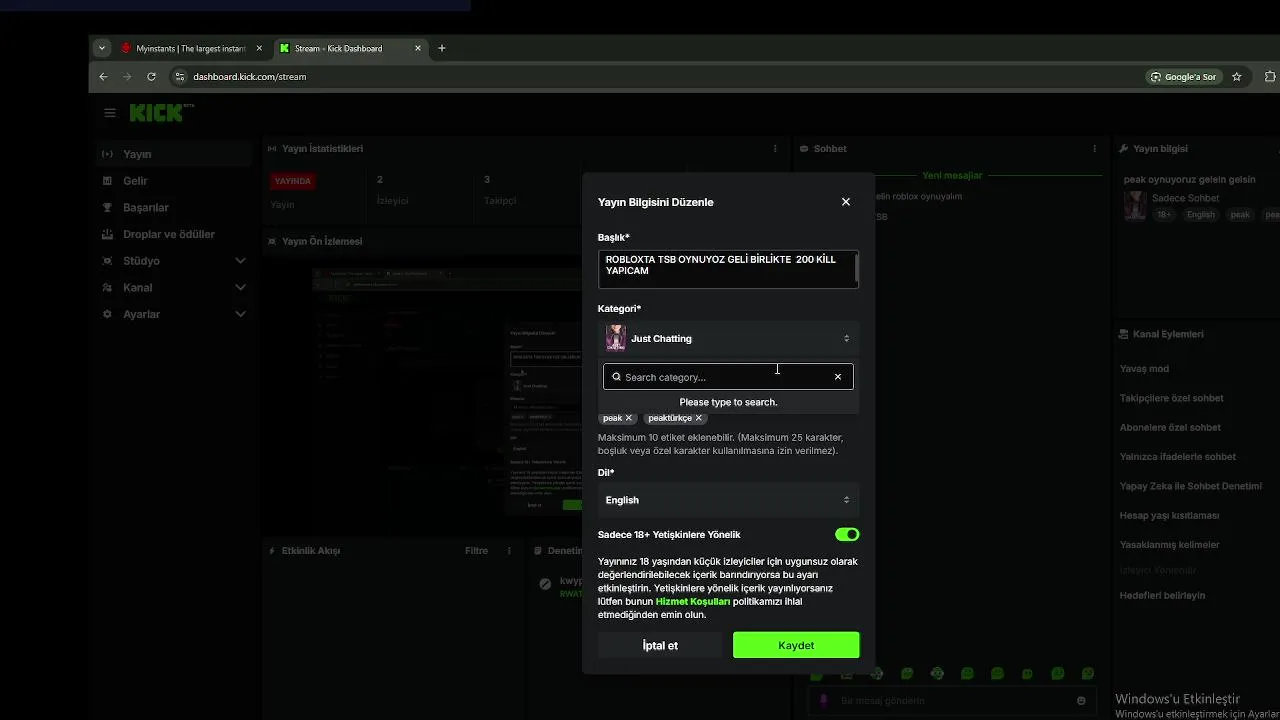1280x720 pixels.
Task: Remove the peaktürkçe tag
Action: coord(699,418)
